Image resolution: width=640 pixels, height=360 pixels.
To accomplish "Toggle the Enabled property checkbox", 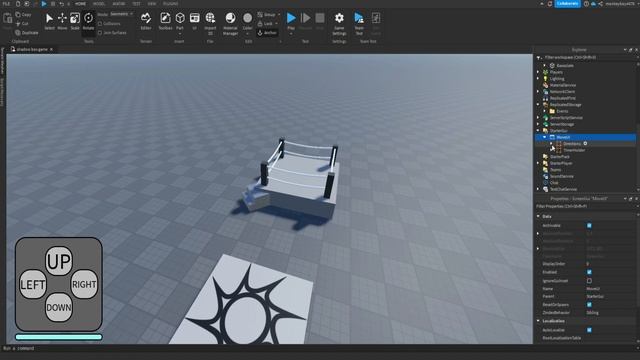I will click(x=589, y=272).
